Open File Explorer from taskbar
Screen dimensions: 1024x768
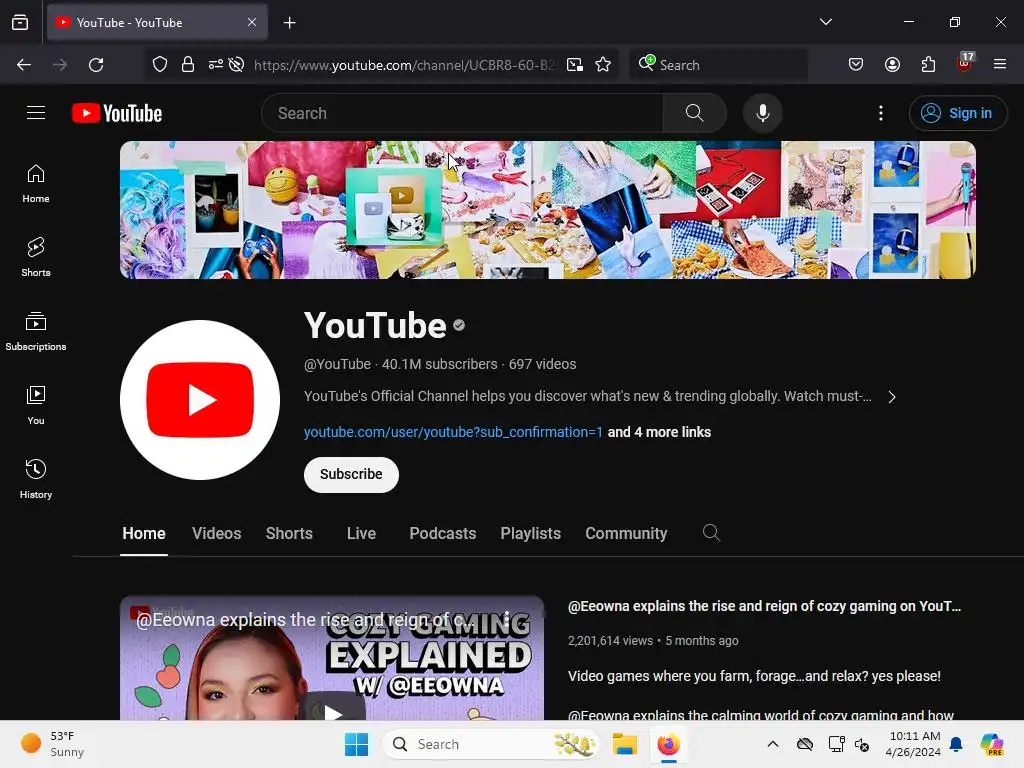(x=624, y=744)
